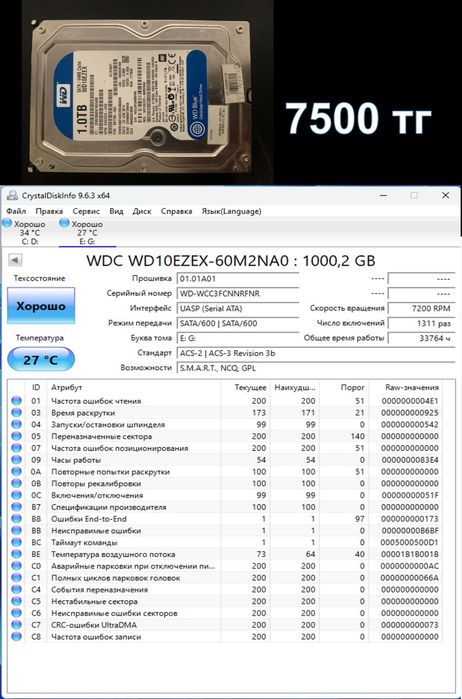The image size is (462, 699).
Task: Select the E: G: disk tab
Action: click(87, 233)
